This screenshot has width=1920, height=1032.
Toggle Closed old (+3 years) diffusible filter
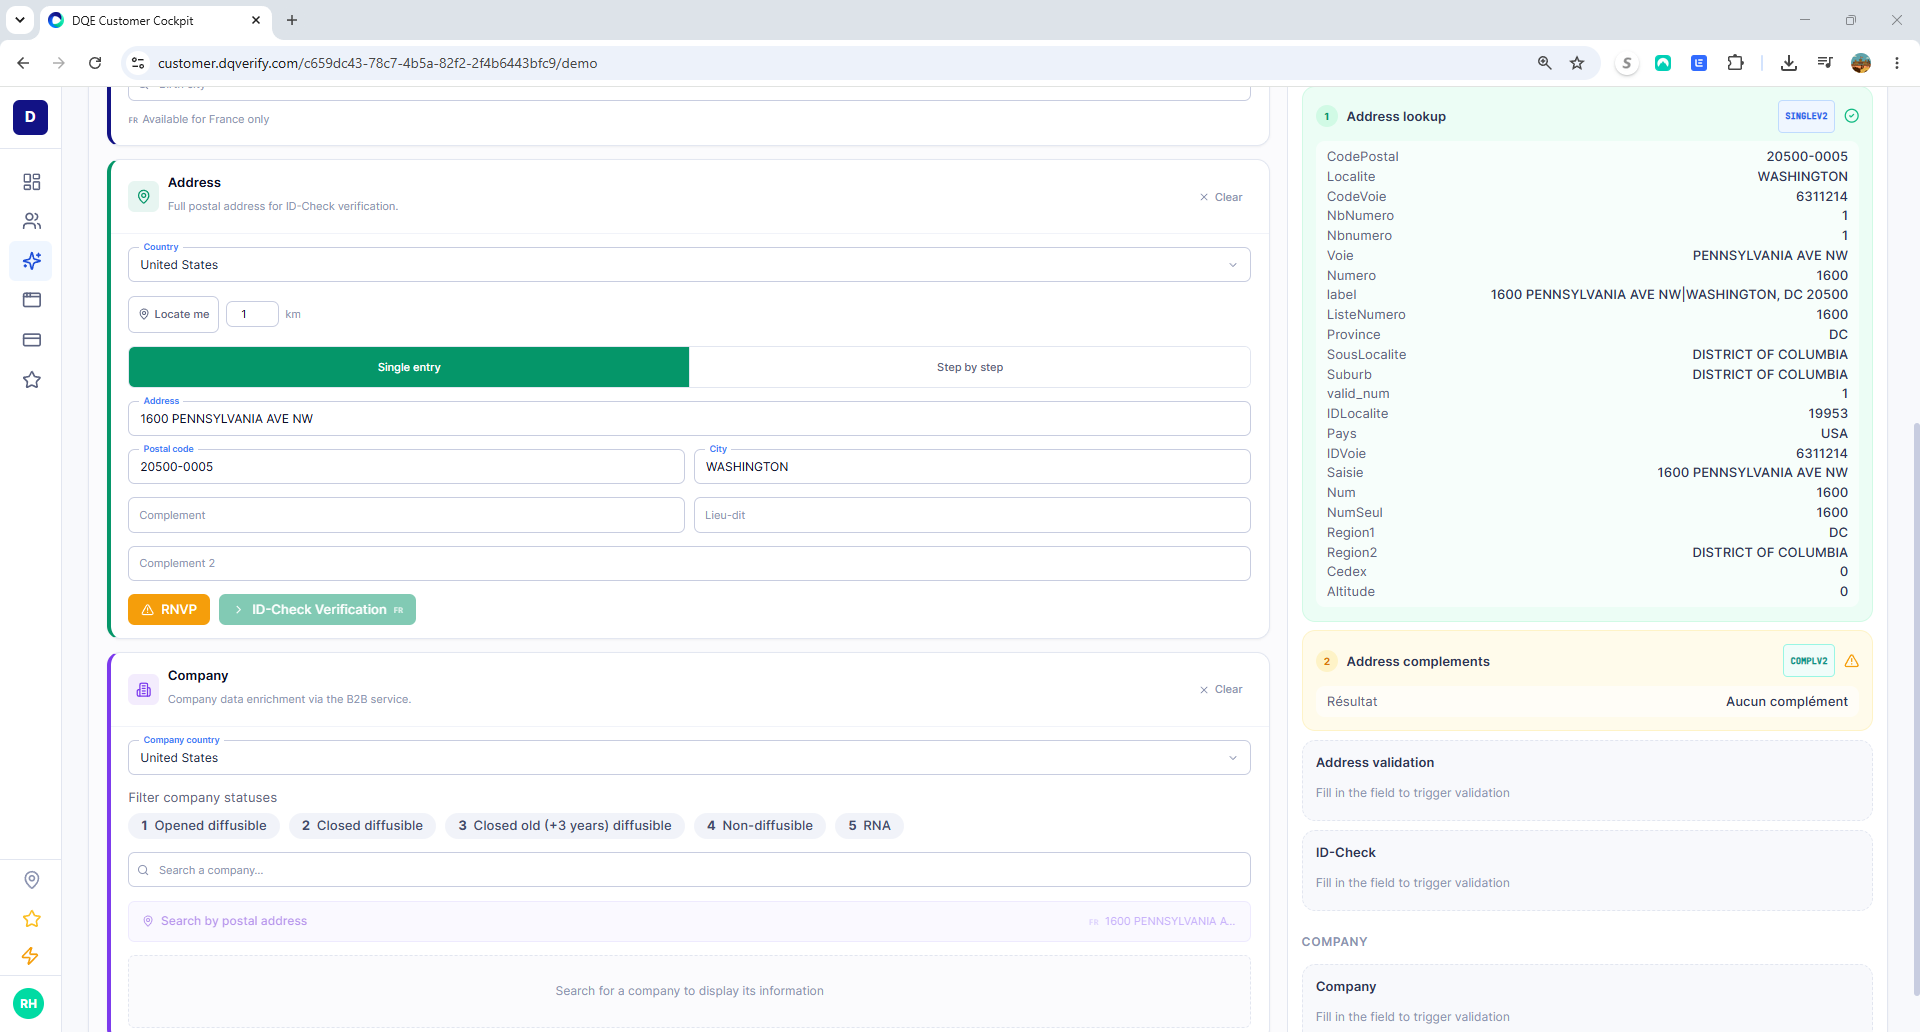[x=565, y=826]
